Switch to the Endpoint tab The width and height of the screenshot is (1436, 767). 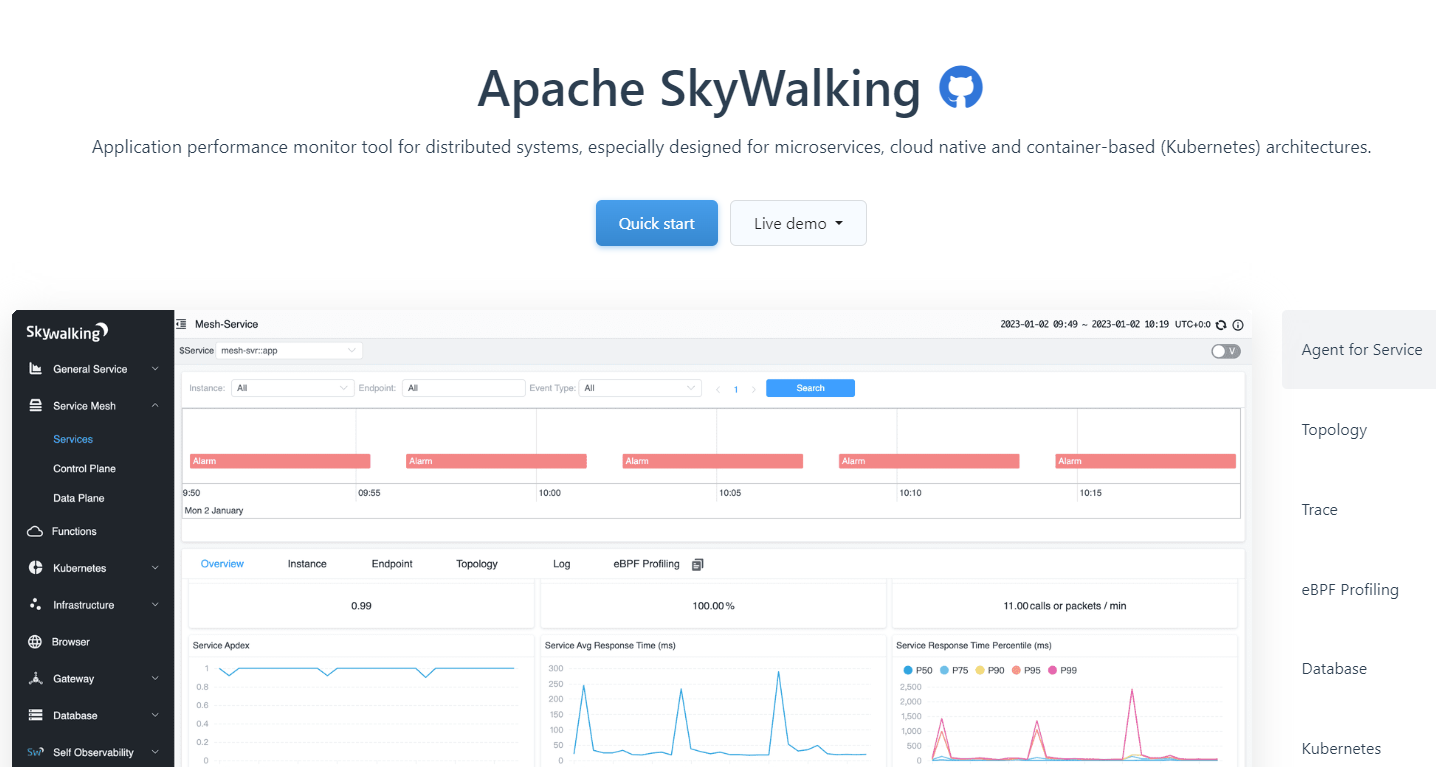(392, 563)
